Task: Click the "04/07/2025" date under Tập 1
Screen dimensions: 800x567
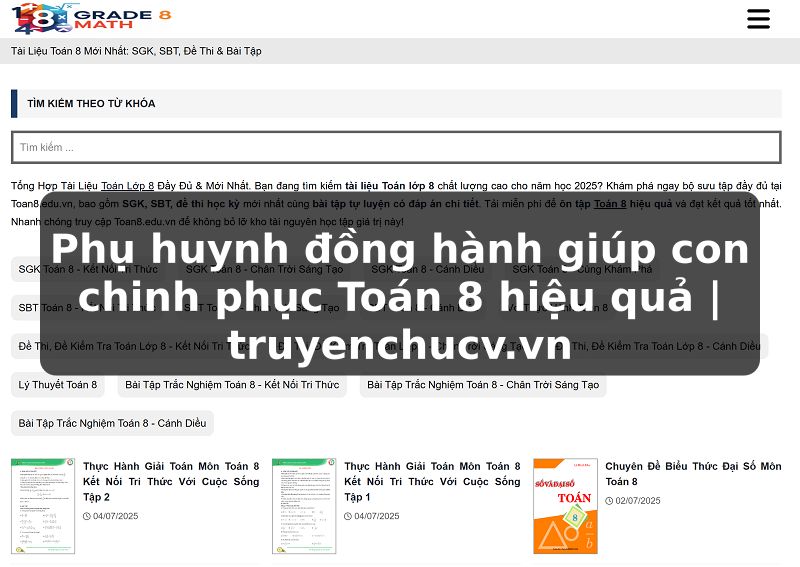Action: [377, 516]
